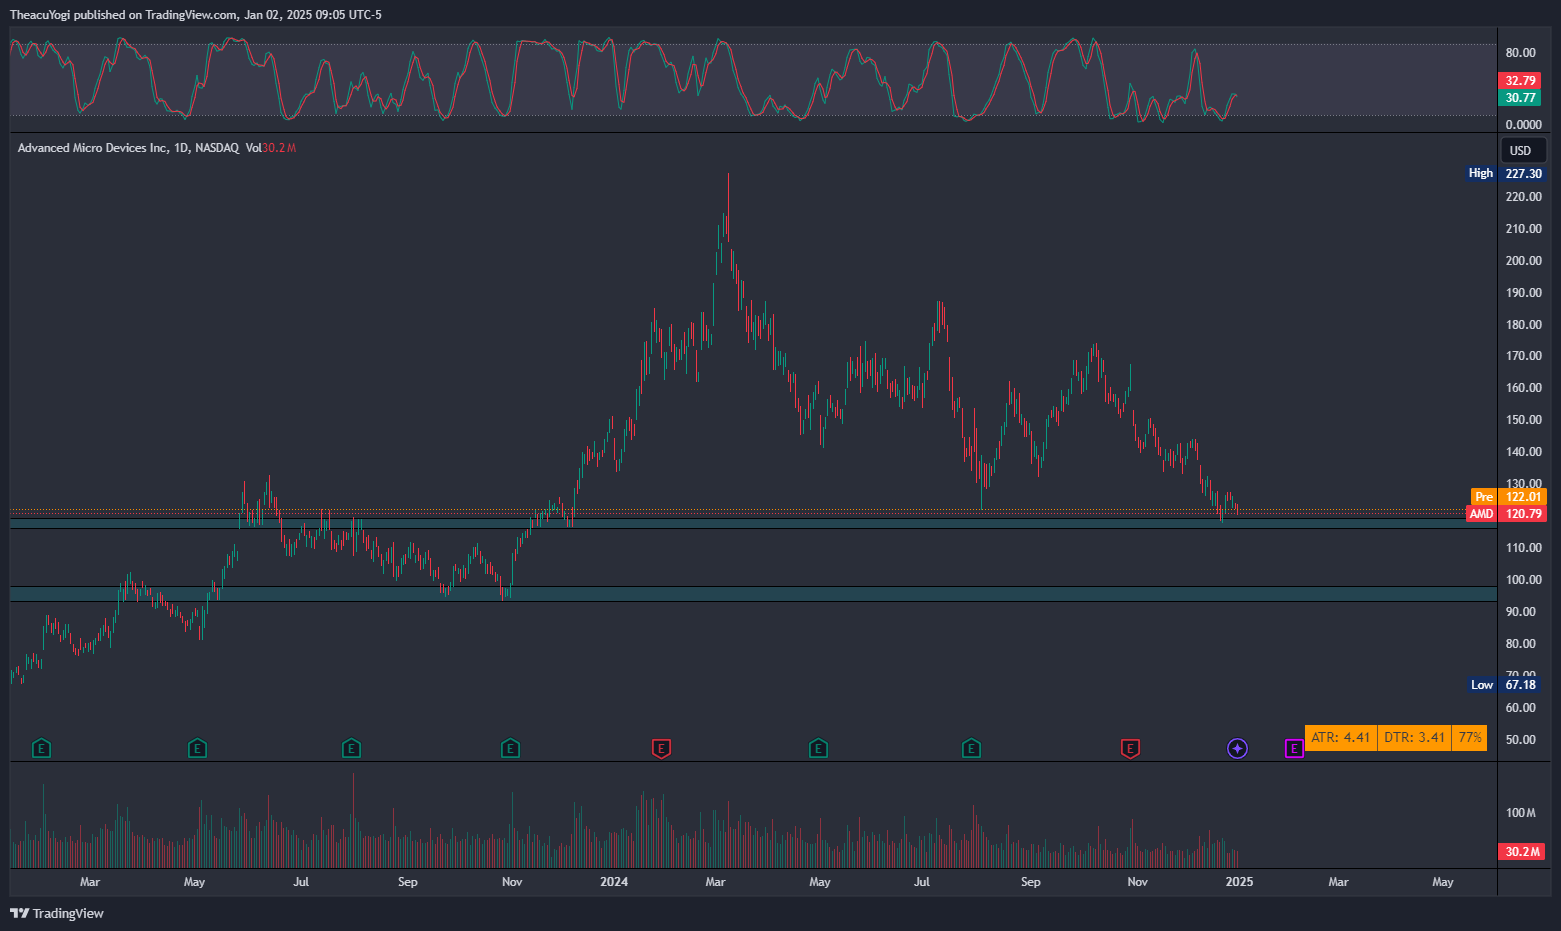
Task: Select the red AMD 120.79 price tag
Action: pos(1506,514)
